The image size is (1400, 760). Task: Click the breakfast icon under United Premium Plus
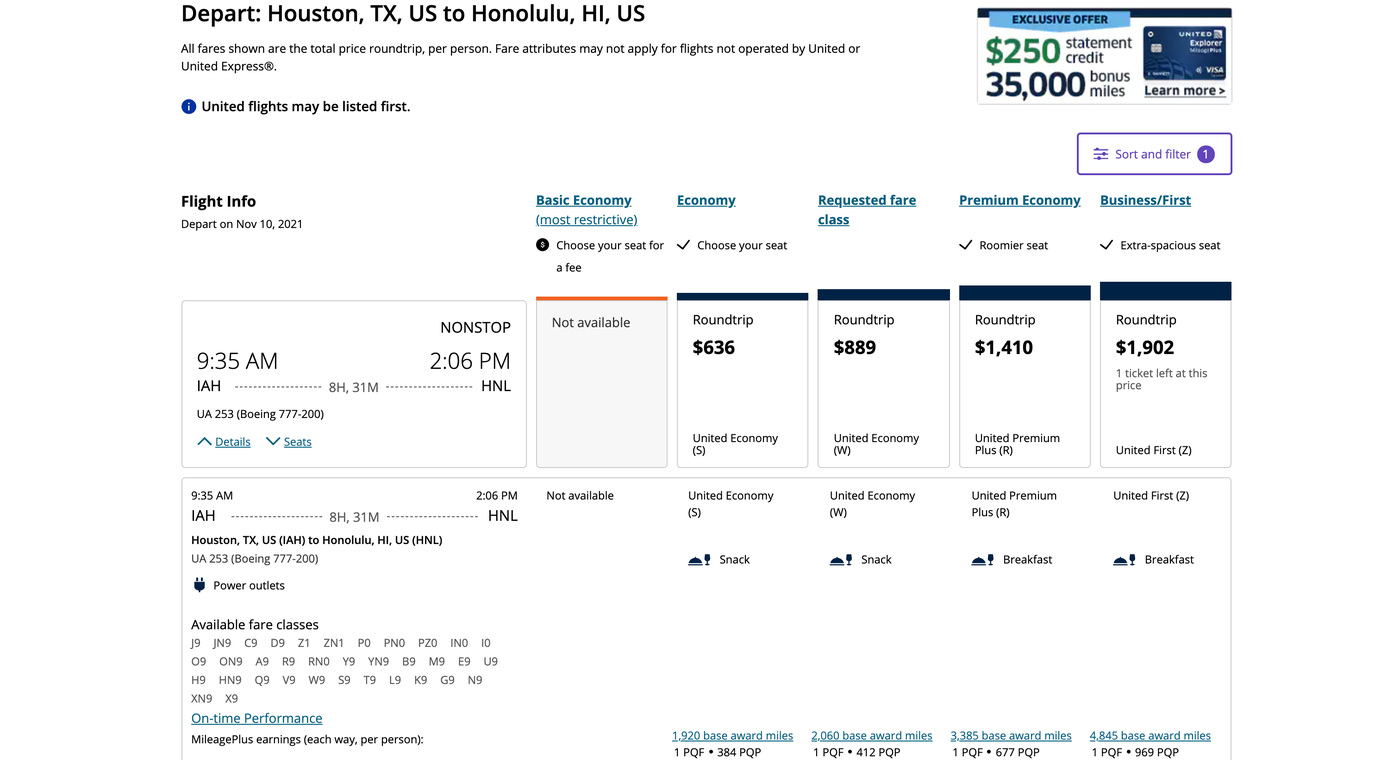(x=982, y=559)
